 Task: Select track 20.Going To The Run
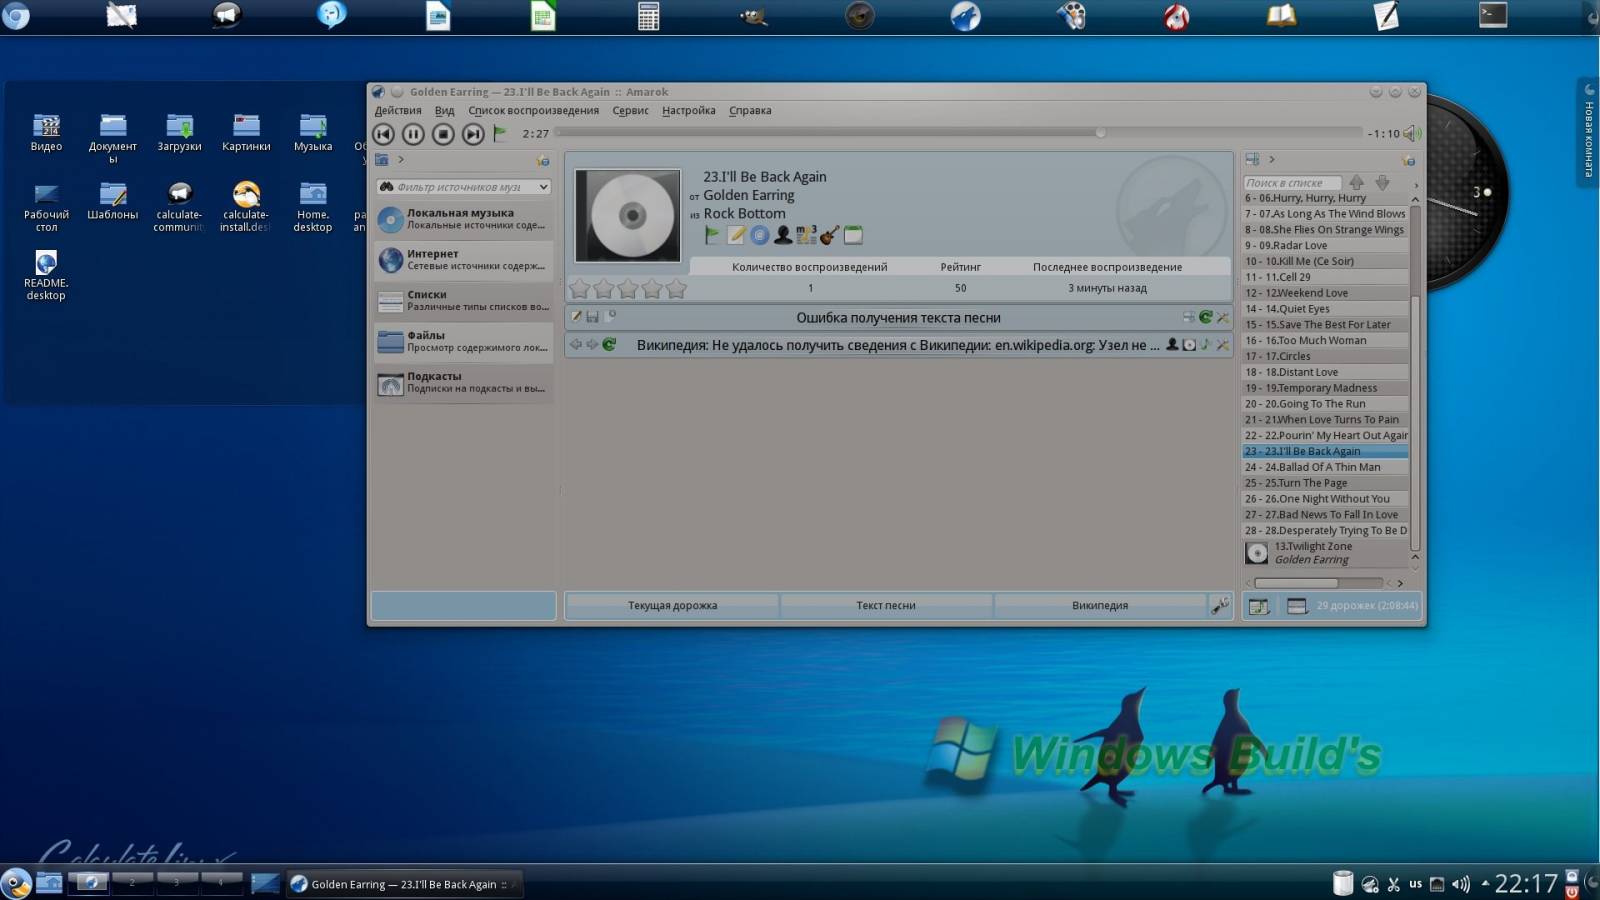1325,404
